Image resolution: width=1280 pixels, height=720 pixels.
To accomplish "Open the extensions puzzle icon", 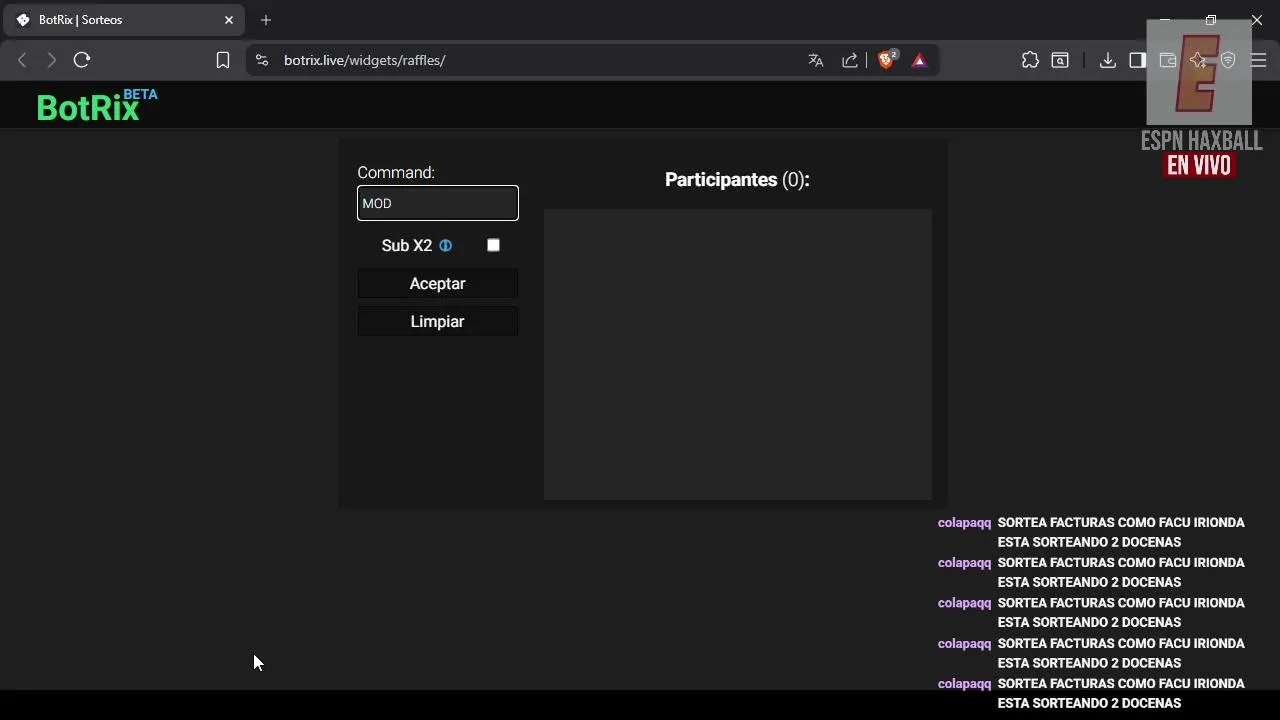I will click(x=1030, y=60).
